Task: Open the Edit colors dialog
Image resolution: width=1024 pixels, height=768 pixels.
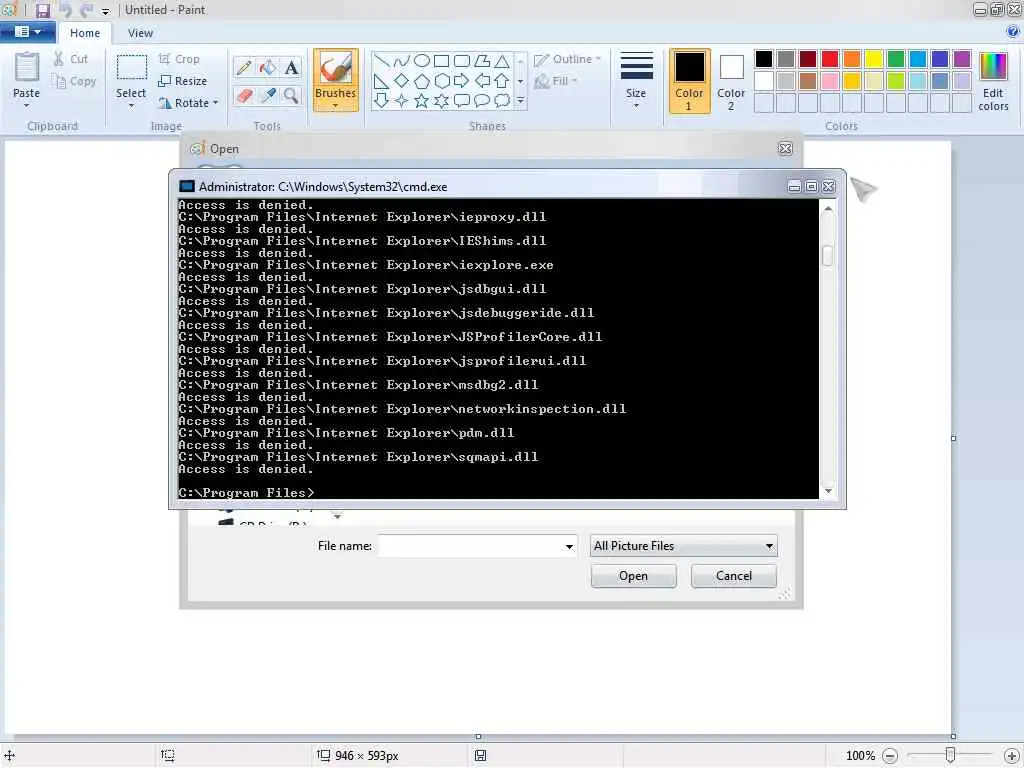Action: click(x=993, y=81)
